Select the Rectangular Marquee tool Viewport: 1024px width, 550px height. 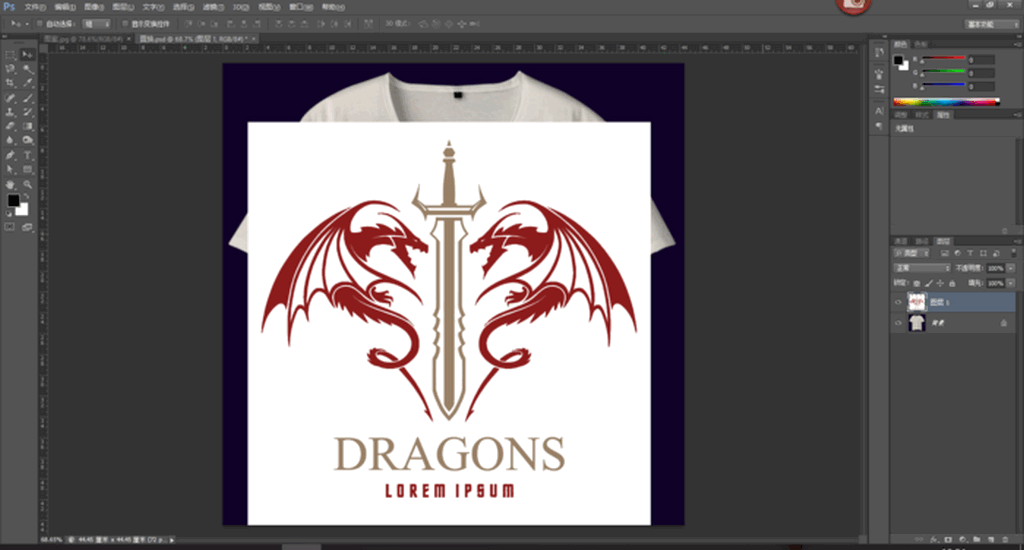click(x=10, y=54)
